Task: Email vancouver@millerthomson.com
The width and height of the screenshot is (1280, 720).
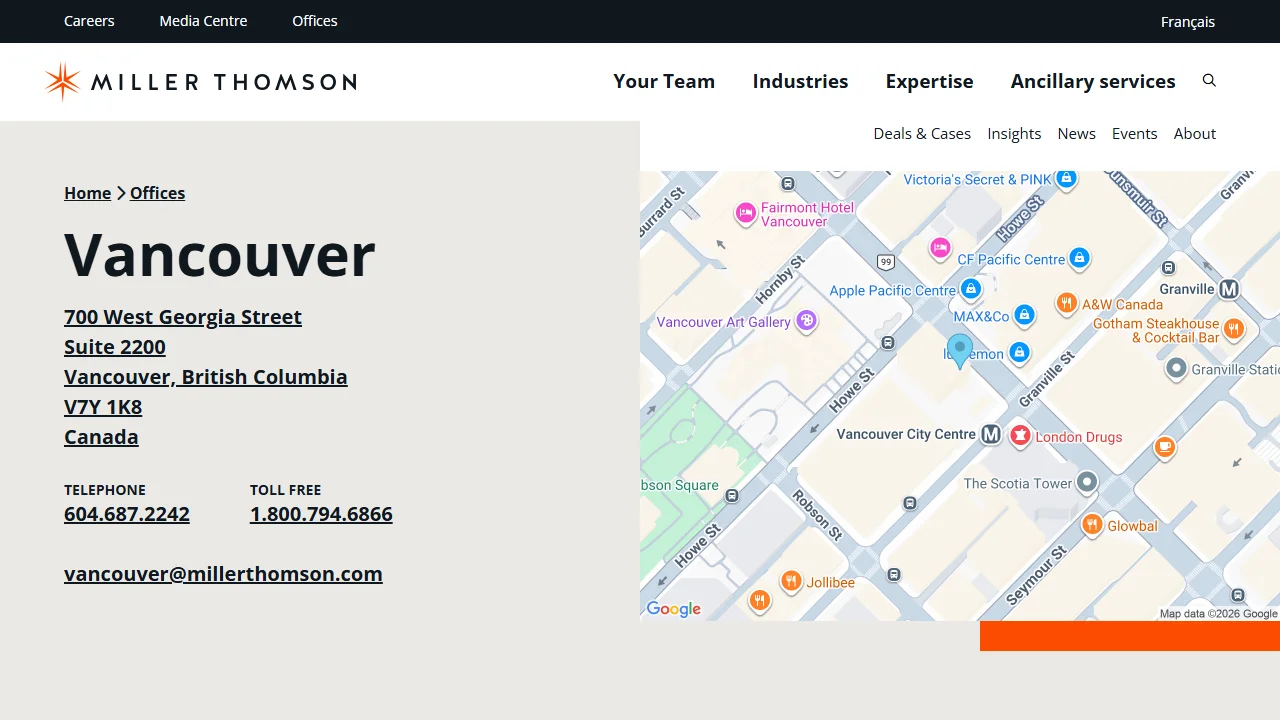Action: (223, 574)
